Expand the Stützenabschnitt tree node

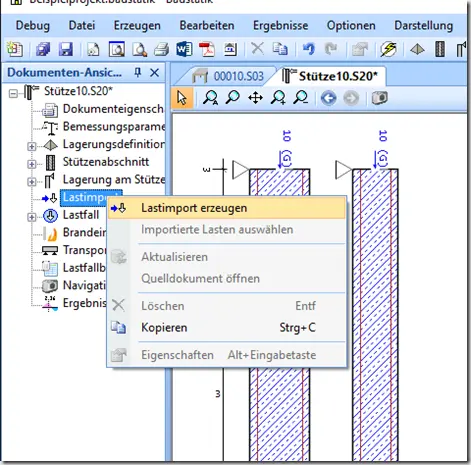pos(32,164)
